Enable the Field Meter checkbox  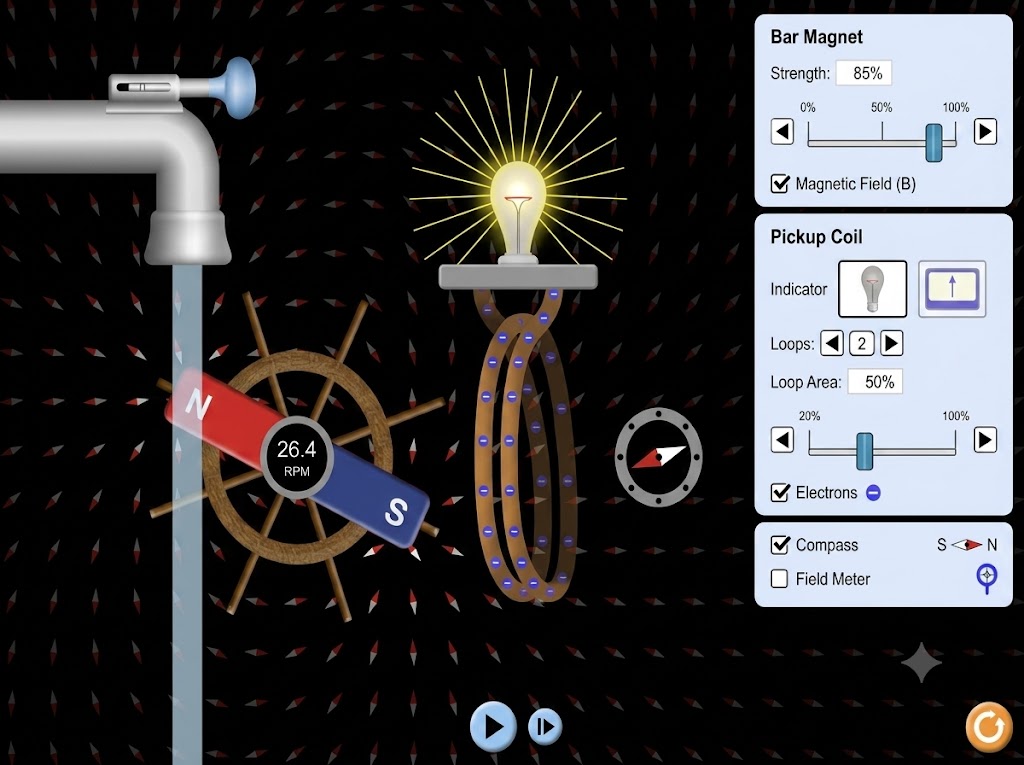[x=780, y=579]
